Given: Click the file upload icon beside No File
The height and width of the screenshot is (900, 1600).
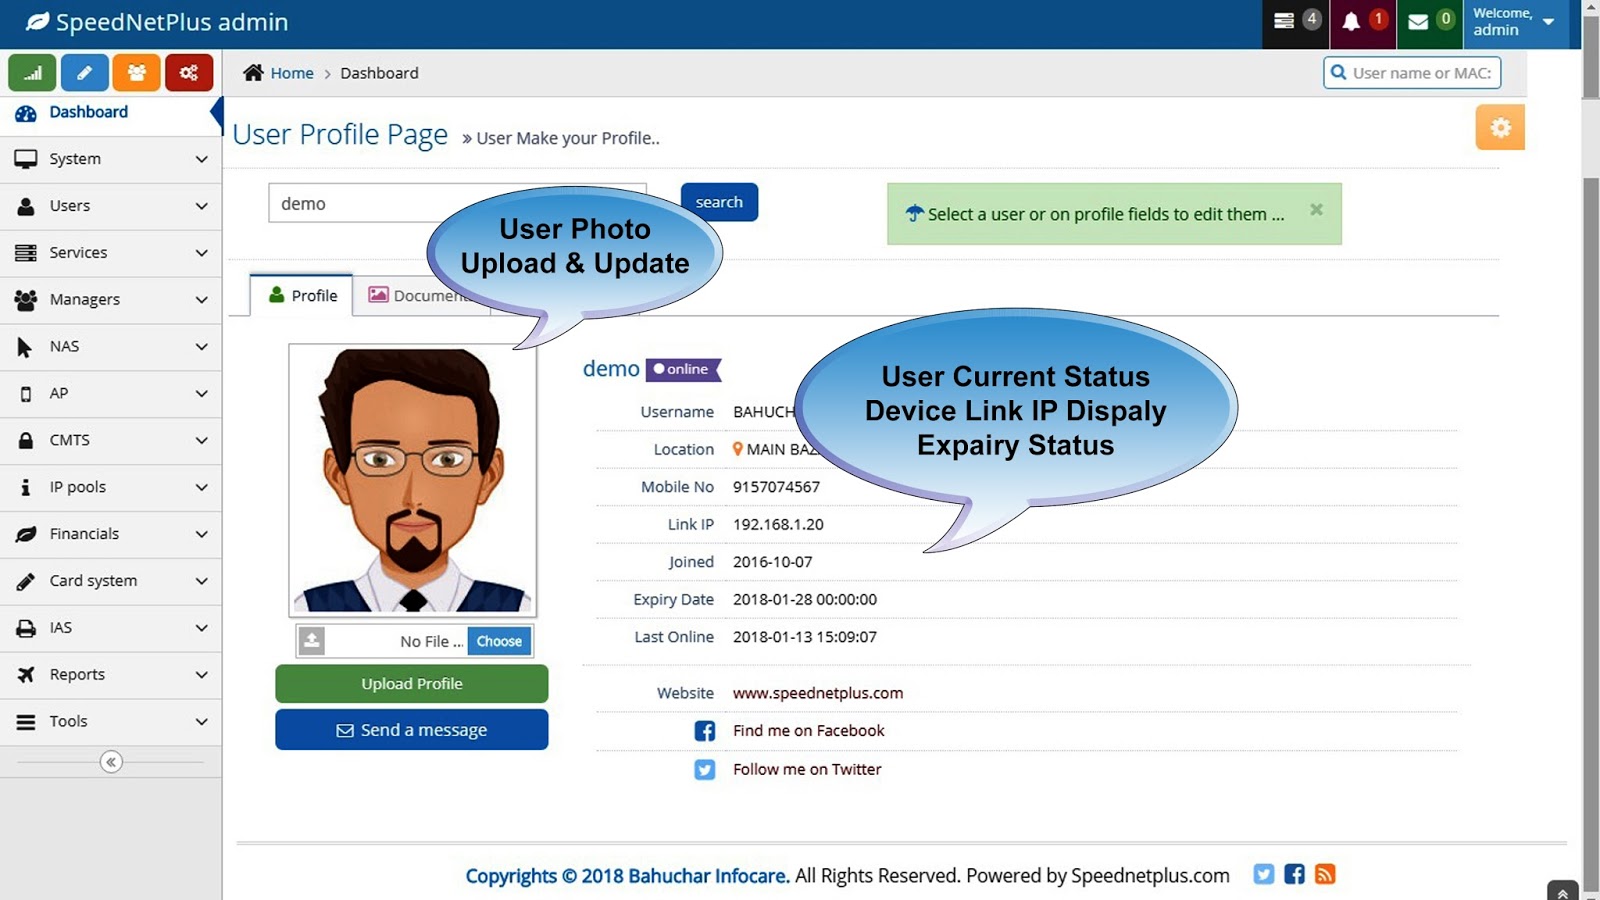Looking at the screenshot, I should point(312,641).
